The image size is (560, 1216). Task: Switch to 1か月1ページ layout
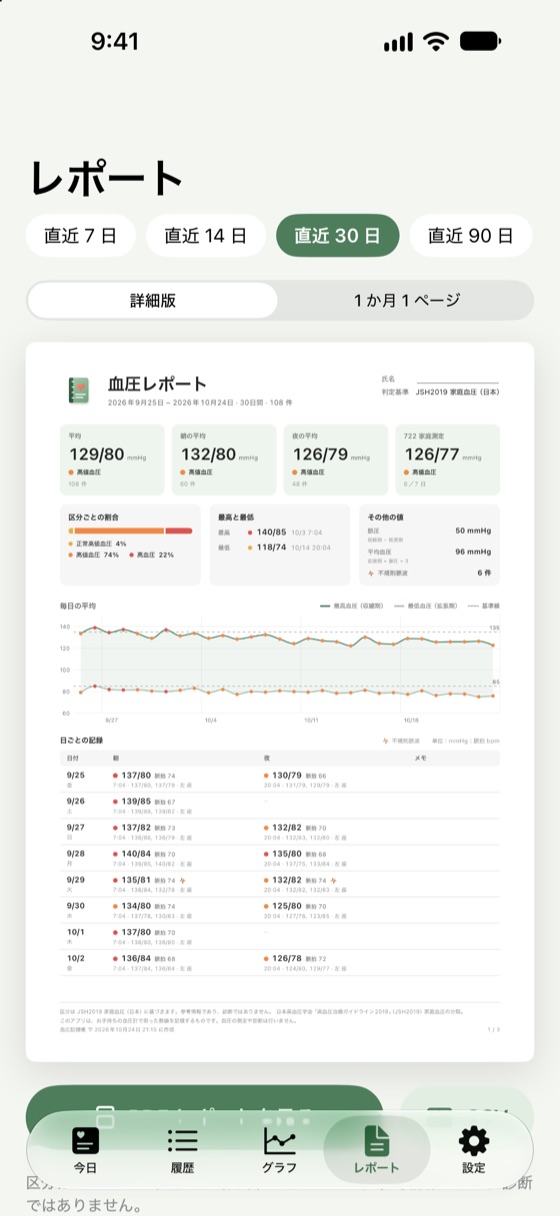coord(406,300)
